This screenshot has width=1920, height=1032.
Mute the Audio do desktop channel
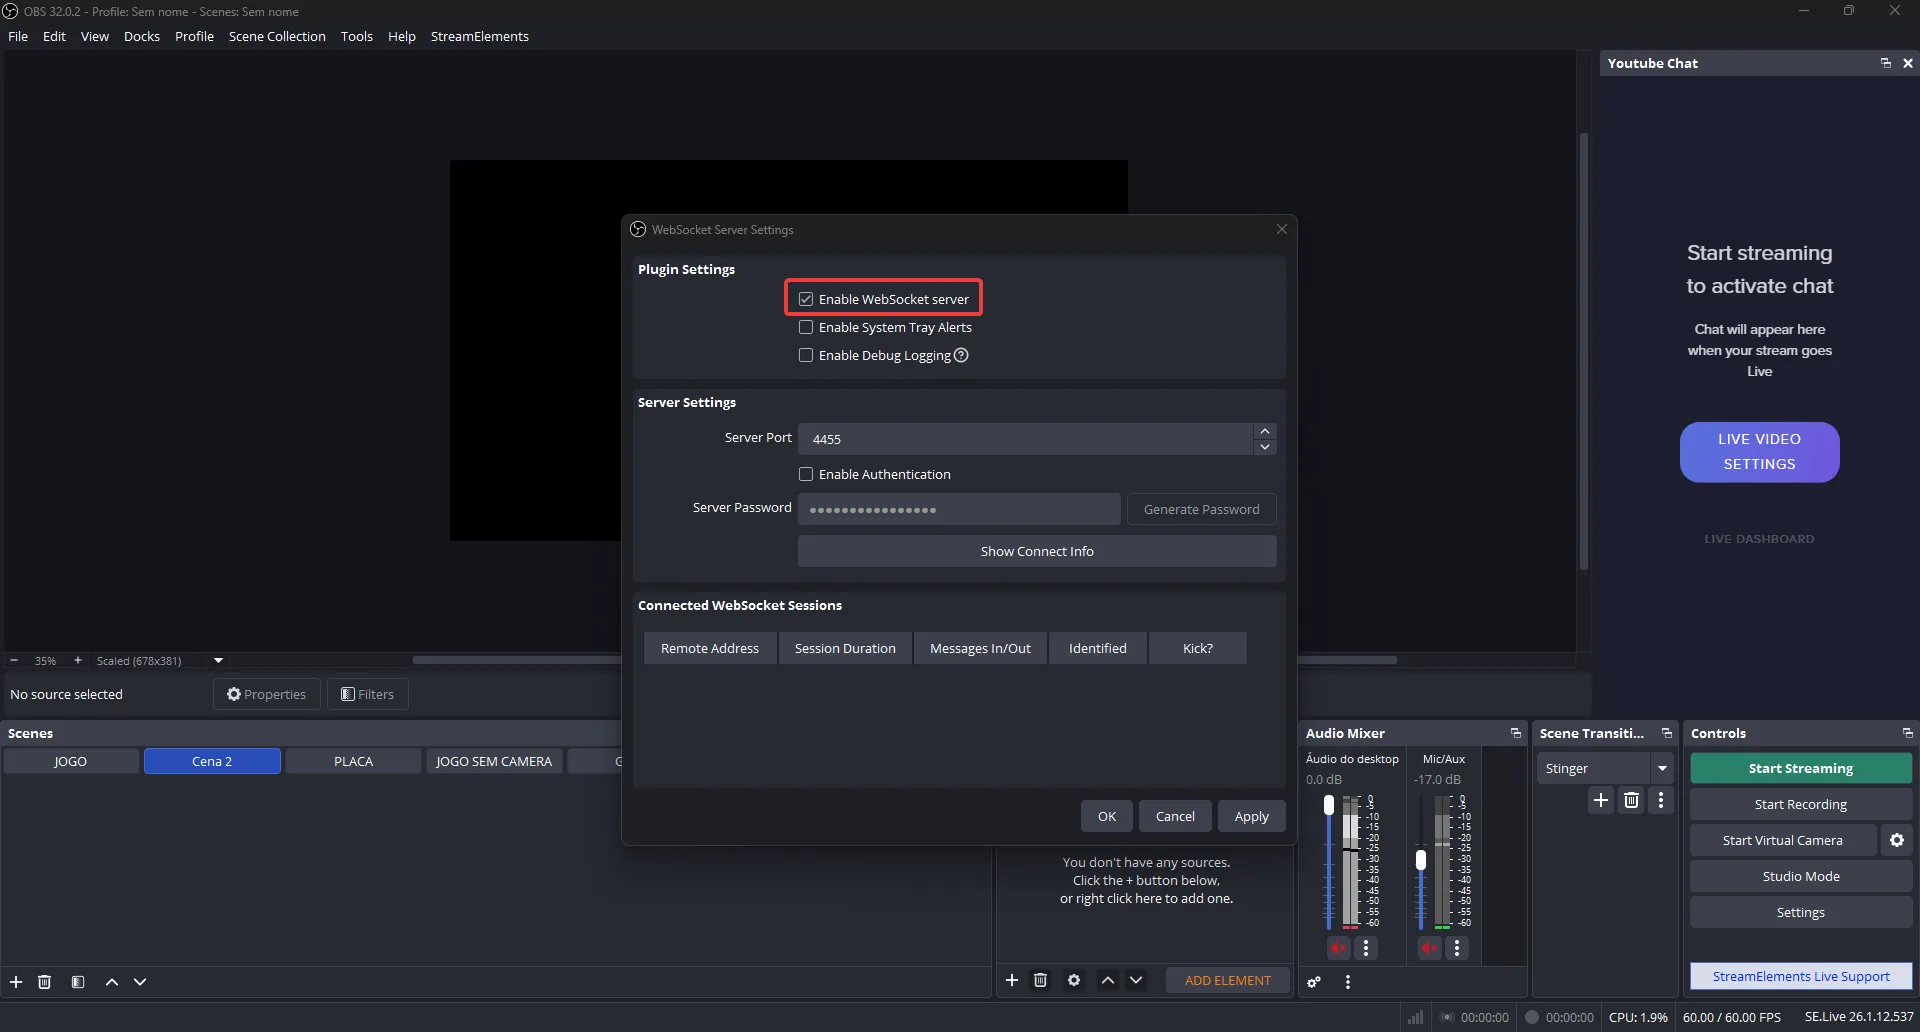[1339, 948]
